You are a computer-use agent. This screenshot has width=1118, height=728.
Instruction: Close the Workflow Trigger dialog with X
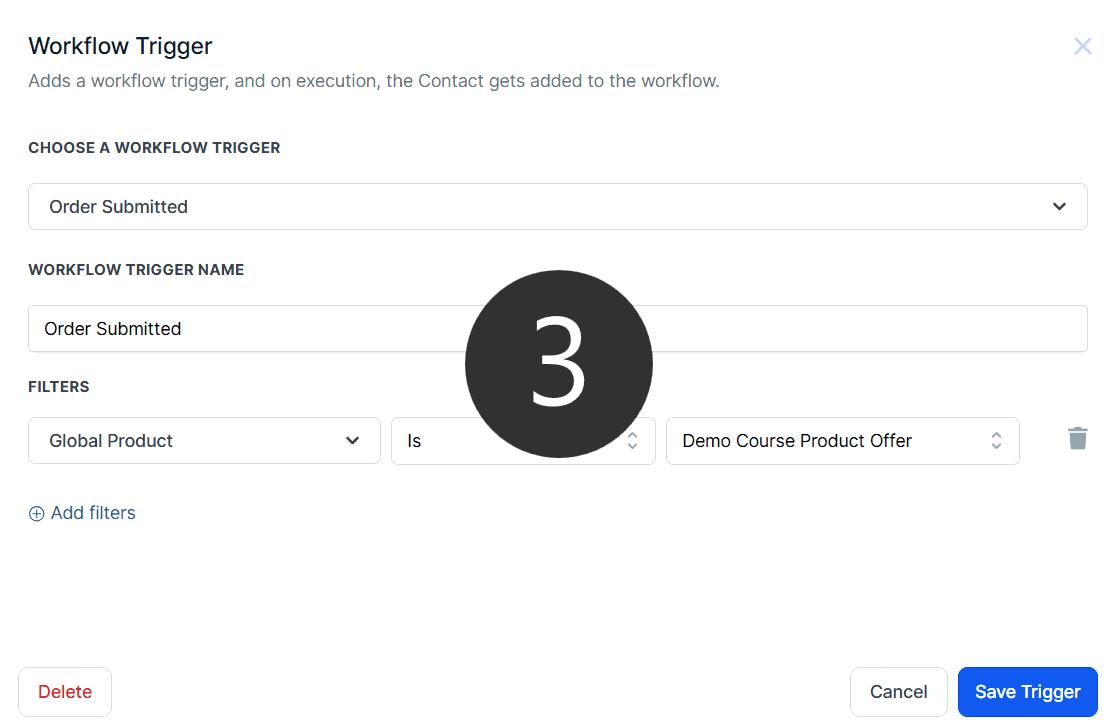pos(1082,46)
